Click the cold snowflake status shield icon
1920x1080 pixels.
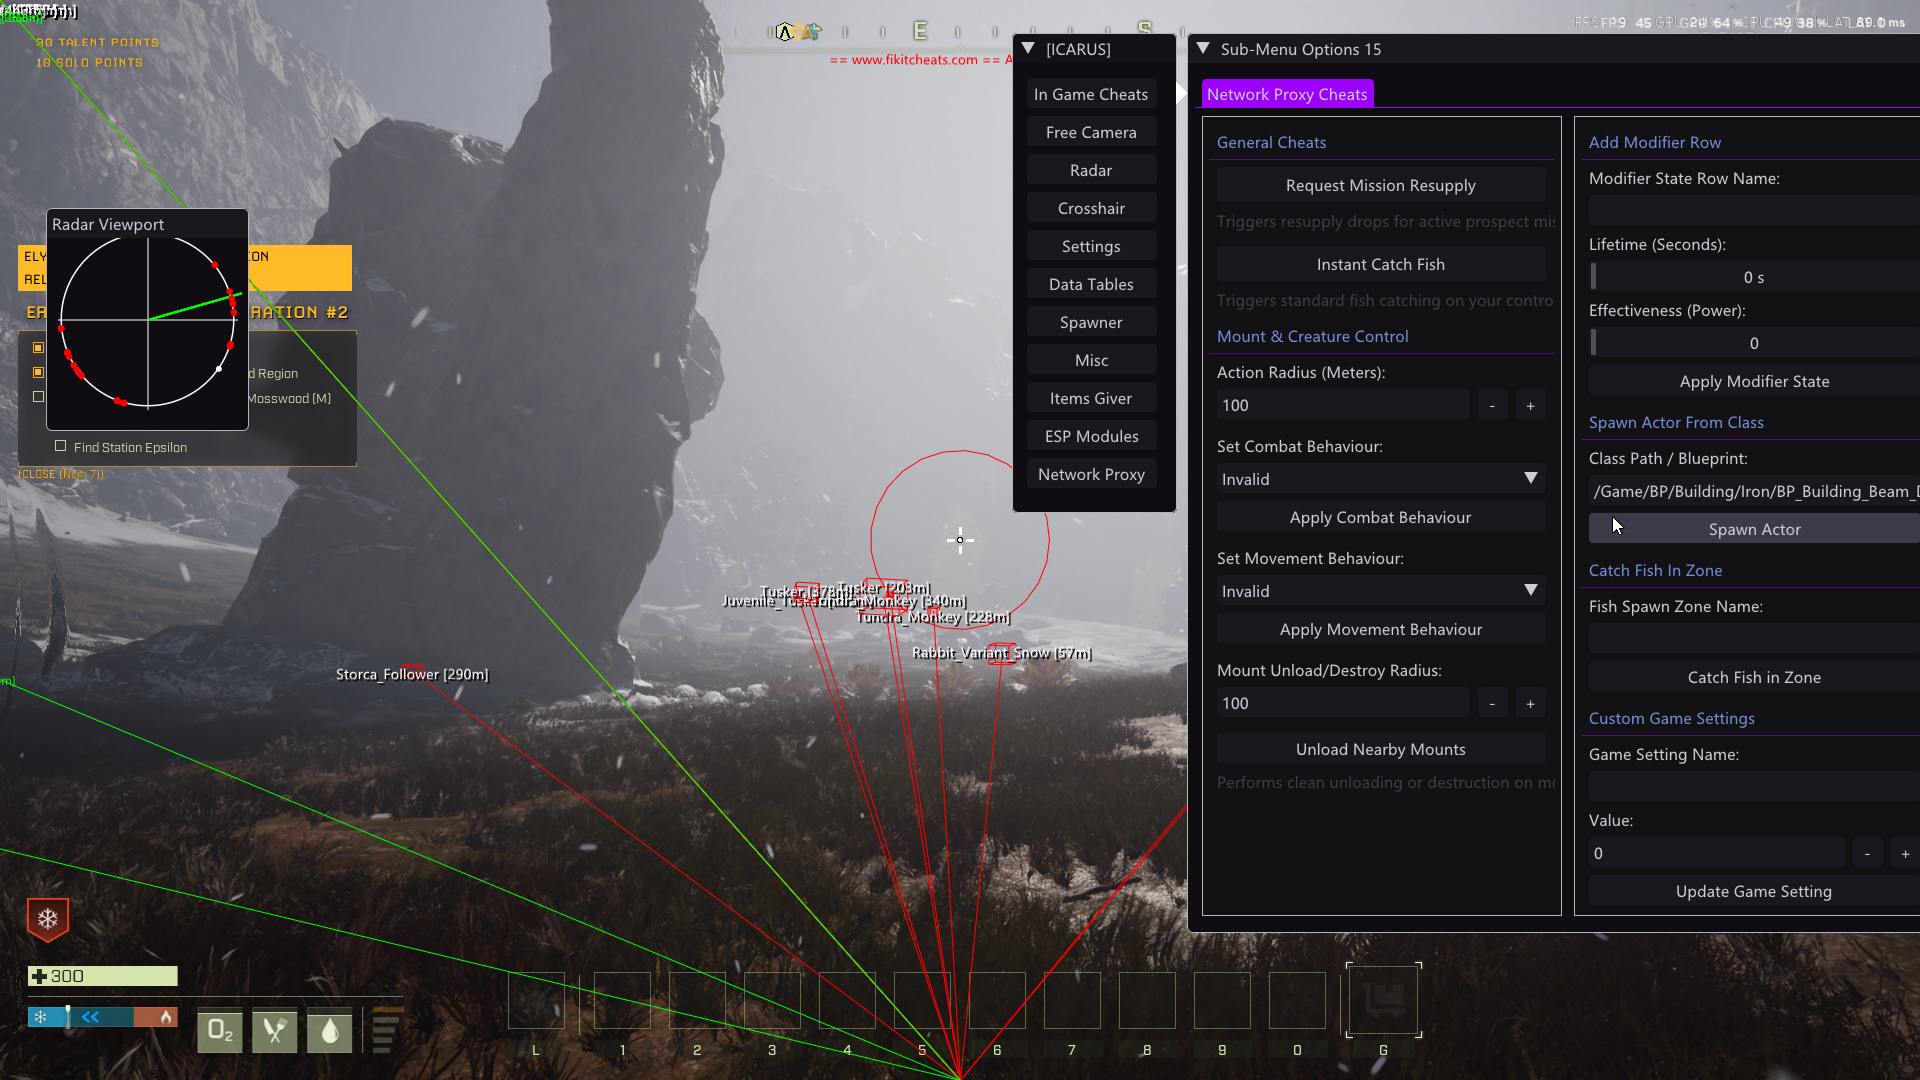click(48, 919)
